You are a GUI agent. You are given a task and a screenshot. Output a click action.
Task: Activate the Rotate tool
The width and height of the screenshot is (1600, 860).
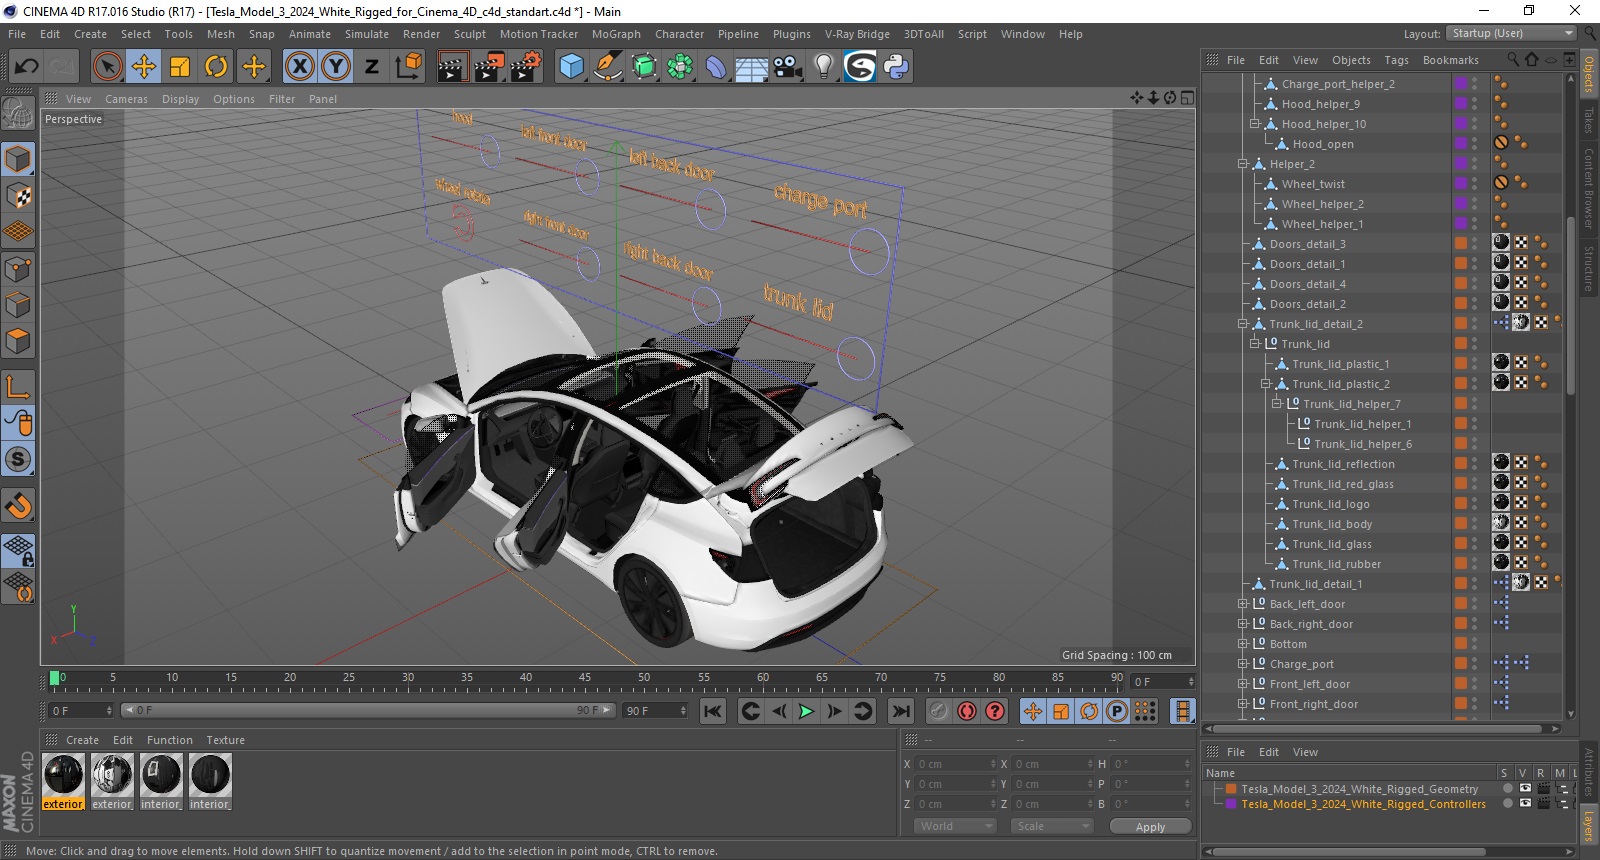tap(216, 67)
